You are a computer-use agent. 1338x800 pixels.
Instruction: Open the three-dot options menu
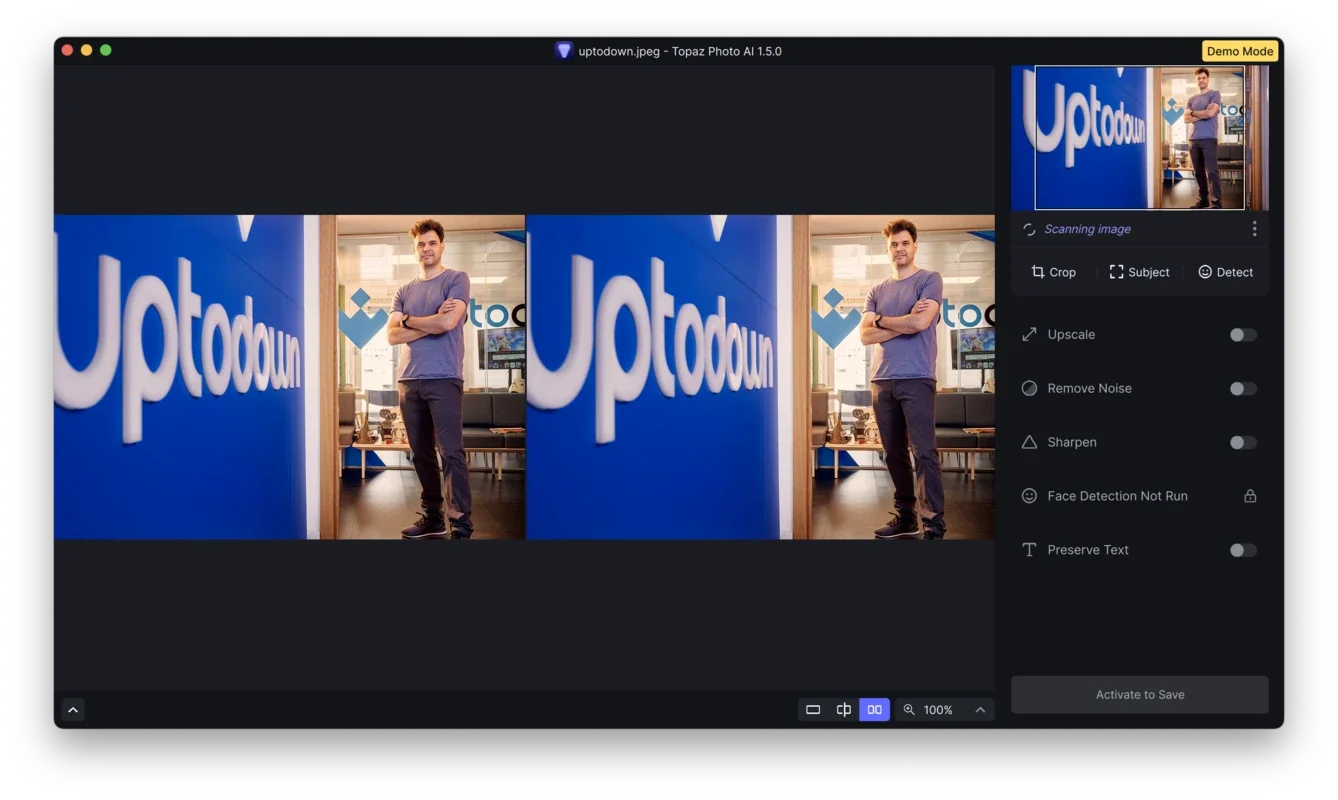click(x=1254, y=229)
